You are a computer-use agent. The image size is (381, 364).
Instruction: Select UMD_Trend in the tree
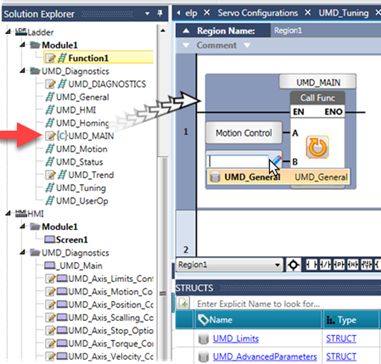[x=91, y=175]
